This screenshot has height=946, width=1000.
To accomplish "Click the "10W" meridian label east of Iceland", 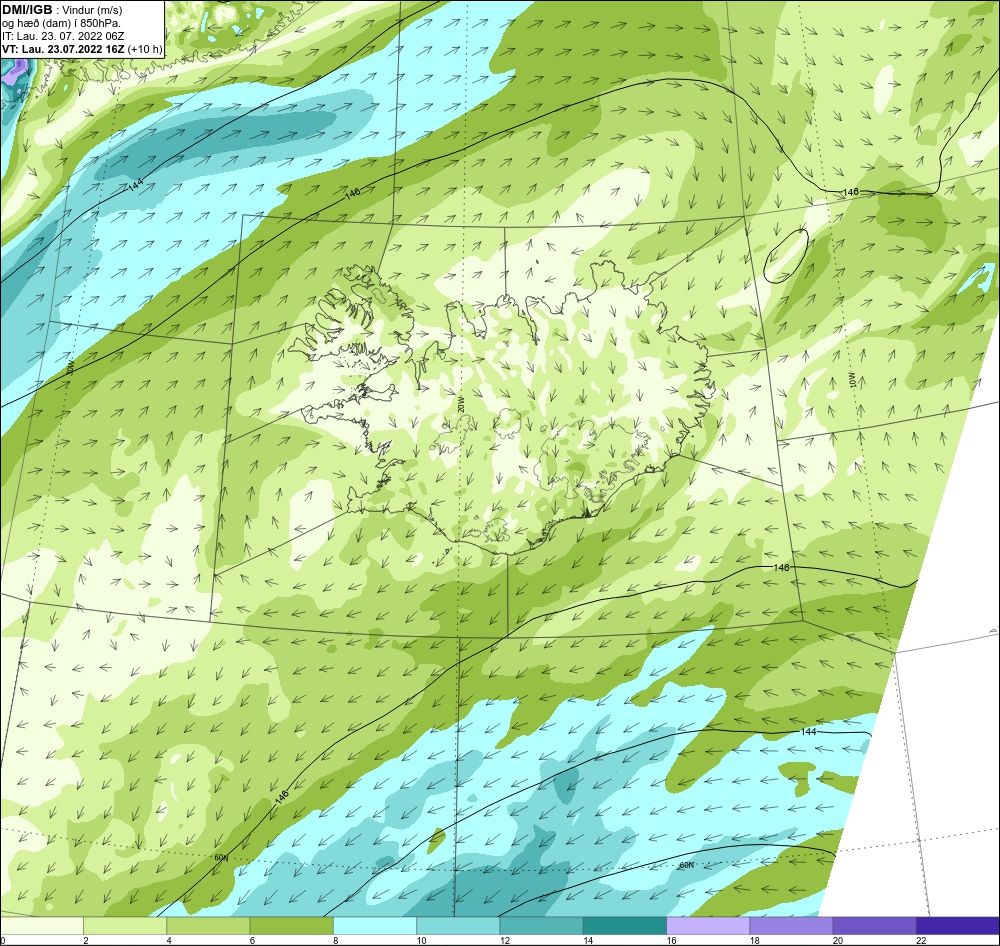I will [853, 380].
